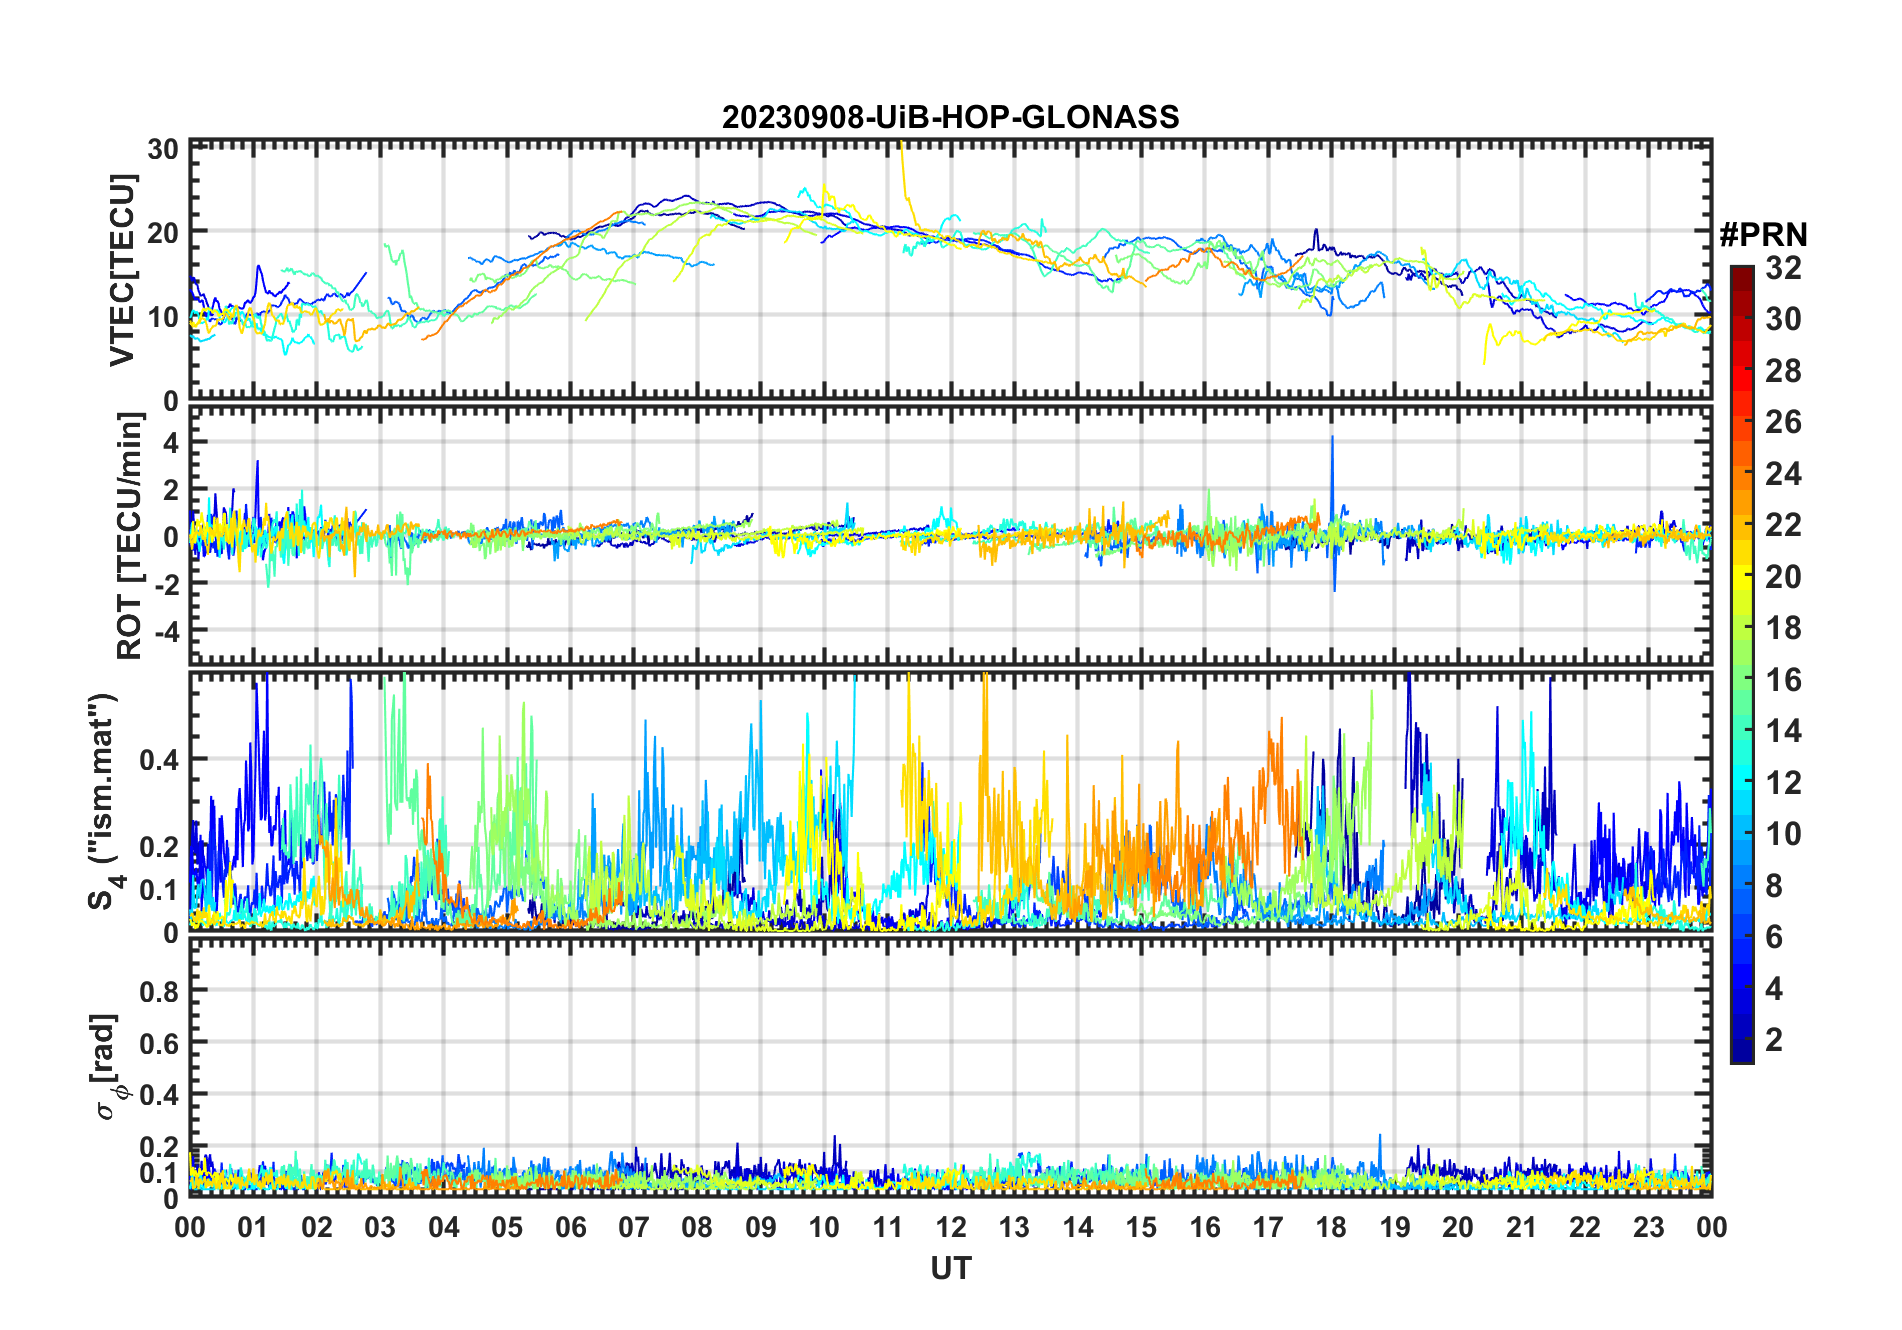Click the 12 hour tick on the UT axis
Image resolution: width=1902 pixels, height=1330 pixels.
click(951, 1227)
